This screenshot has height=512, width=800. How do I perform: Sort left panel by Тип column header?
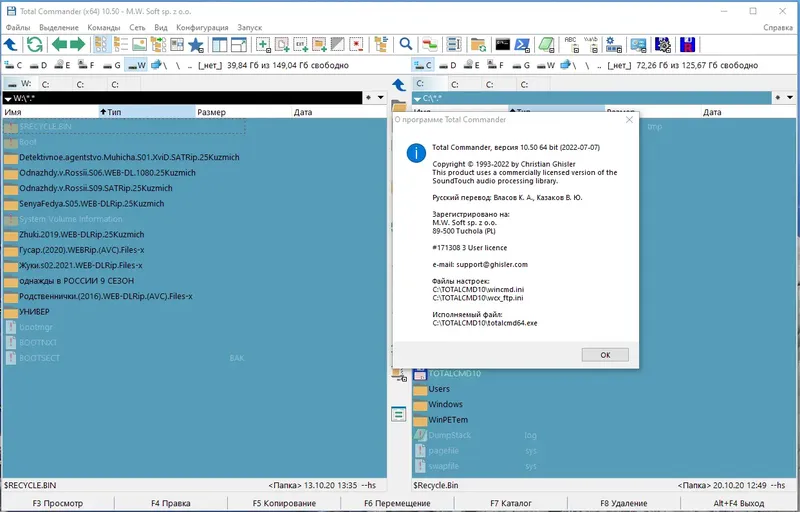point(146,112)
